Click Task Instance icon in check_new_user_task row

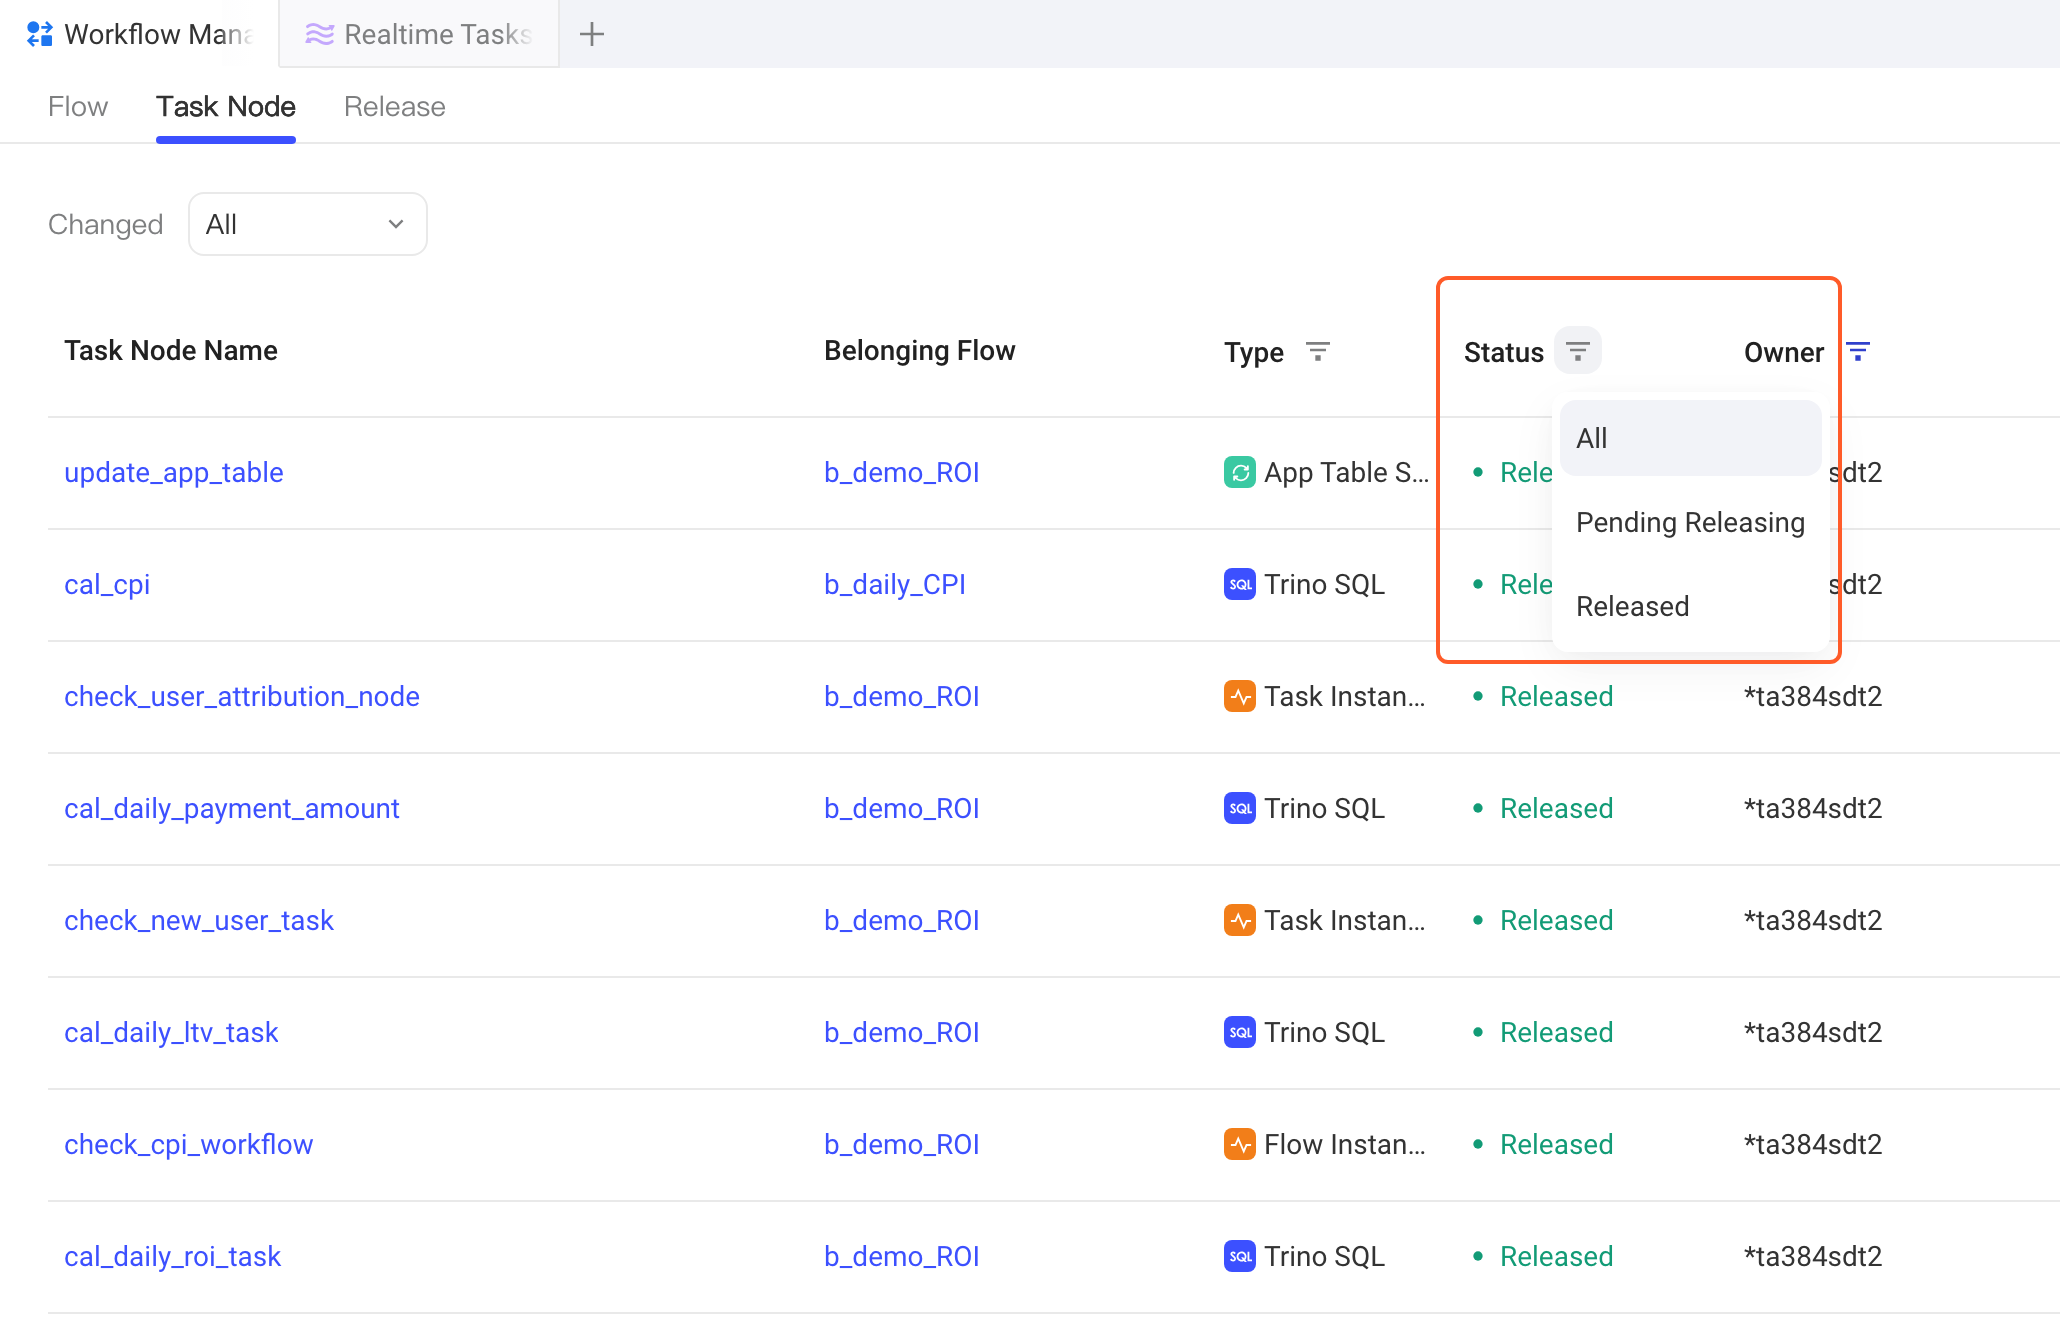(x=1240, y=920)
